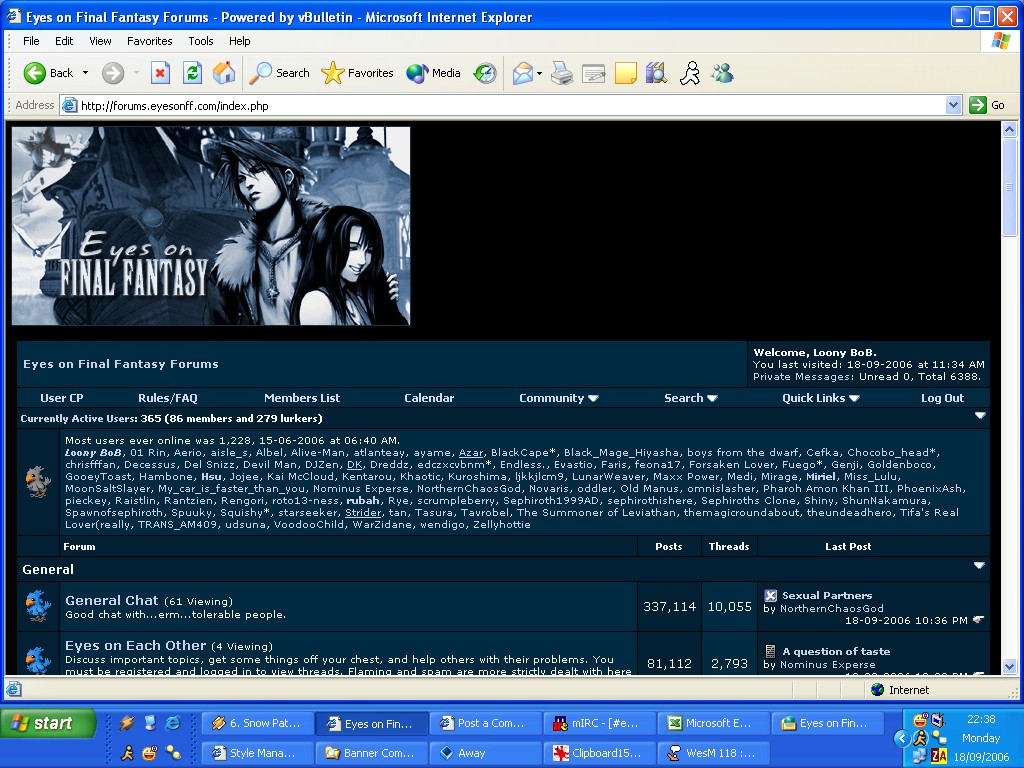Open user Azar in active users list
Screen dimensions: 1024x768
point(471,453)
